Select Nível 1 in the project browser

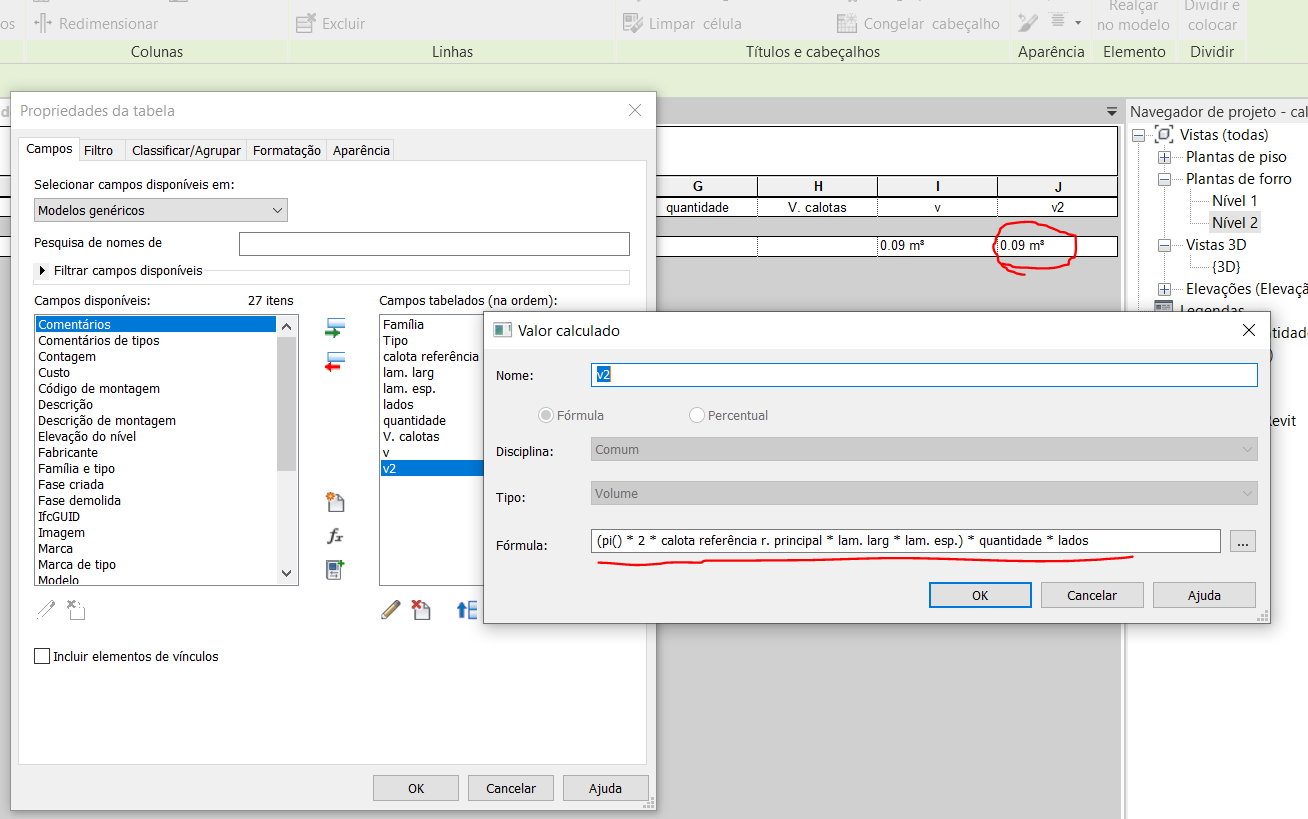pyautogui.click(x=1235, y=201)
